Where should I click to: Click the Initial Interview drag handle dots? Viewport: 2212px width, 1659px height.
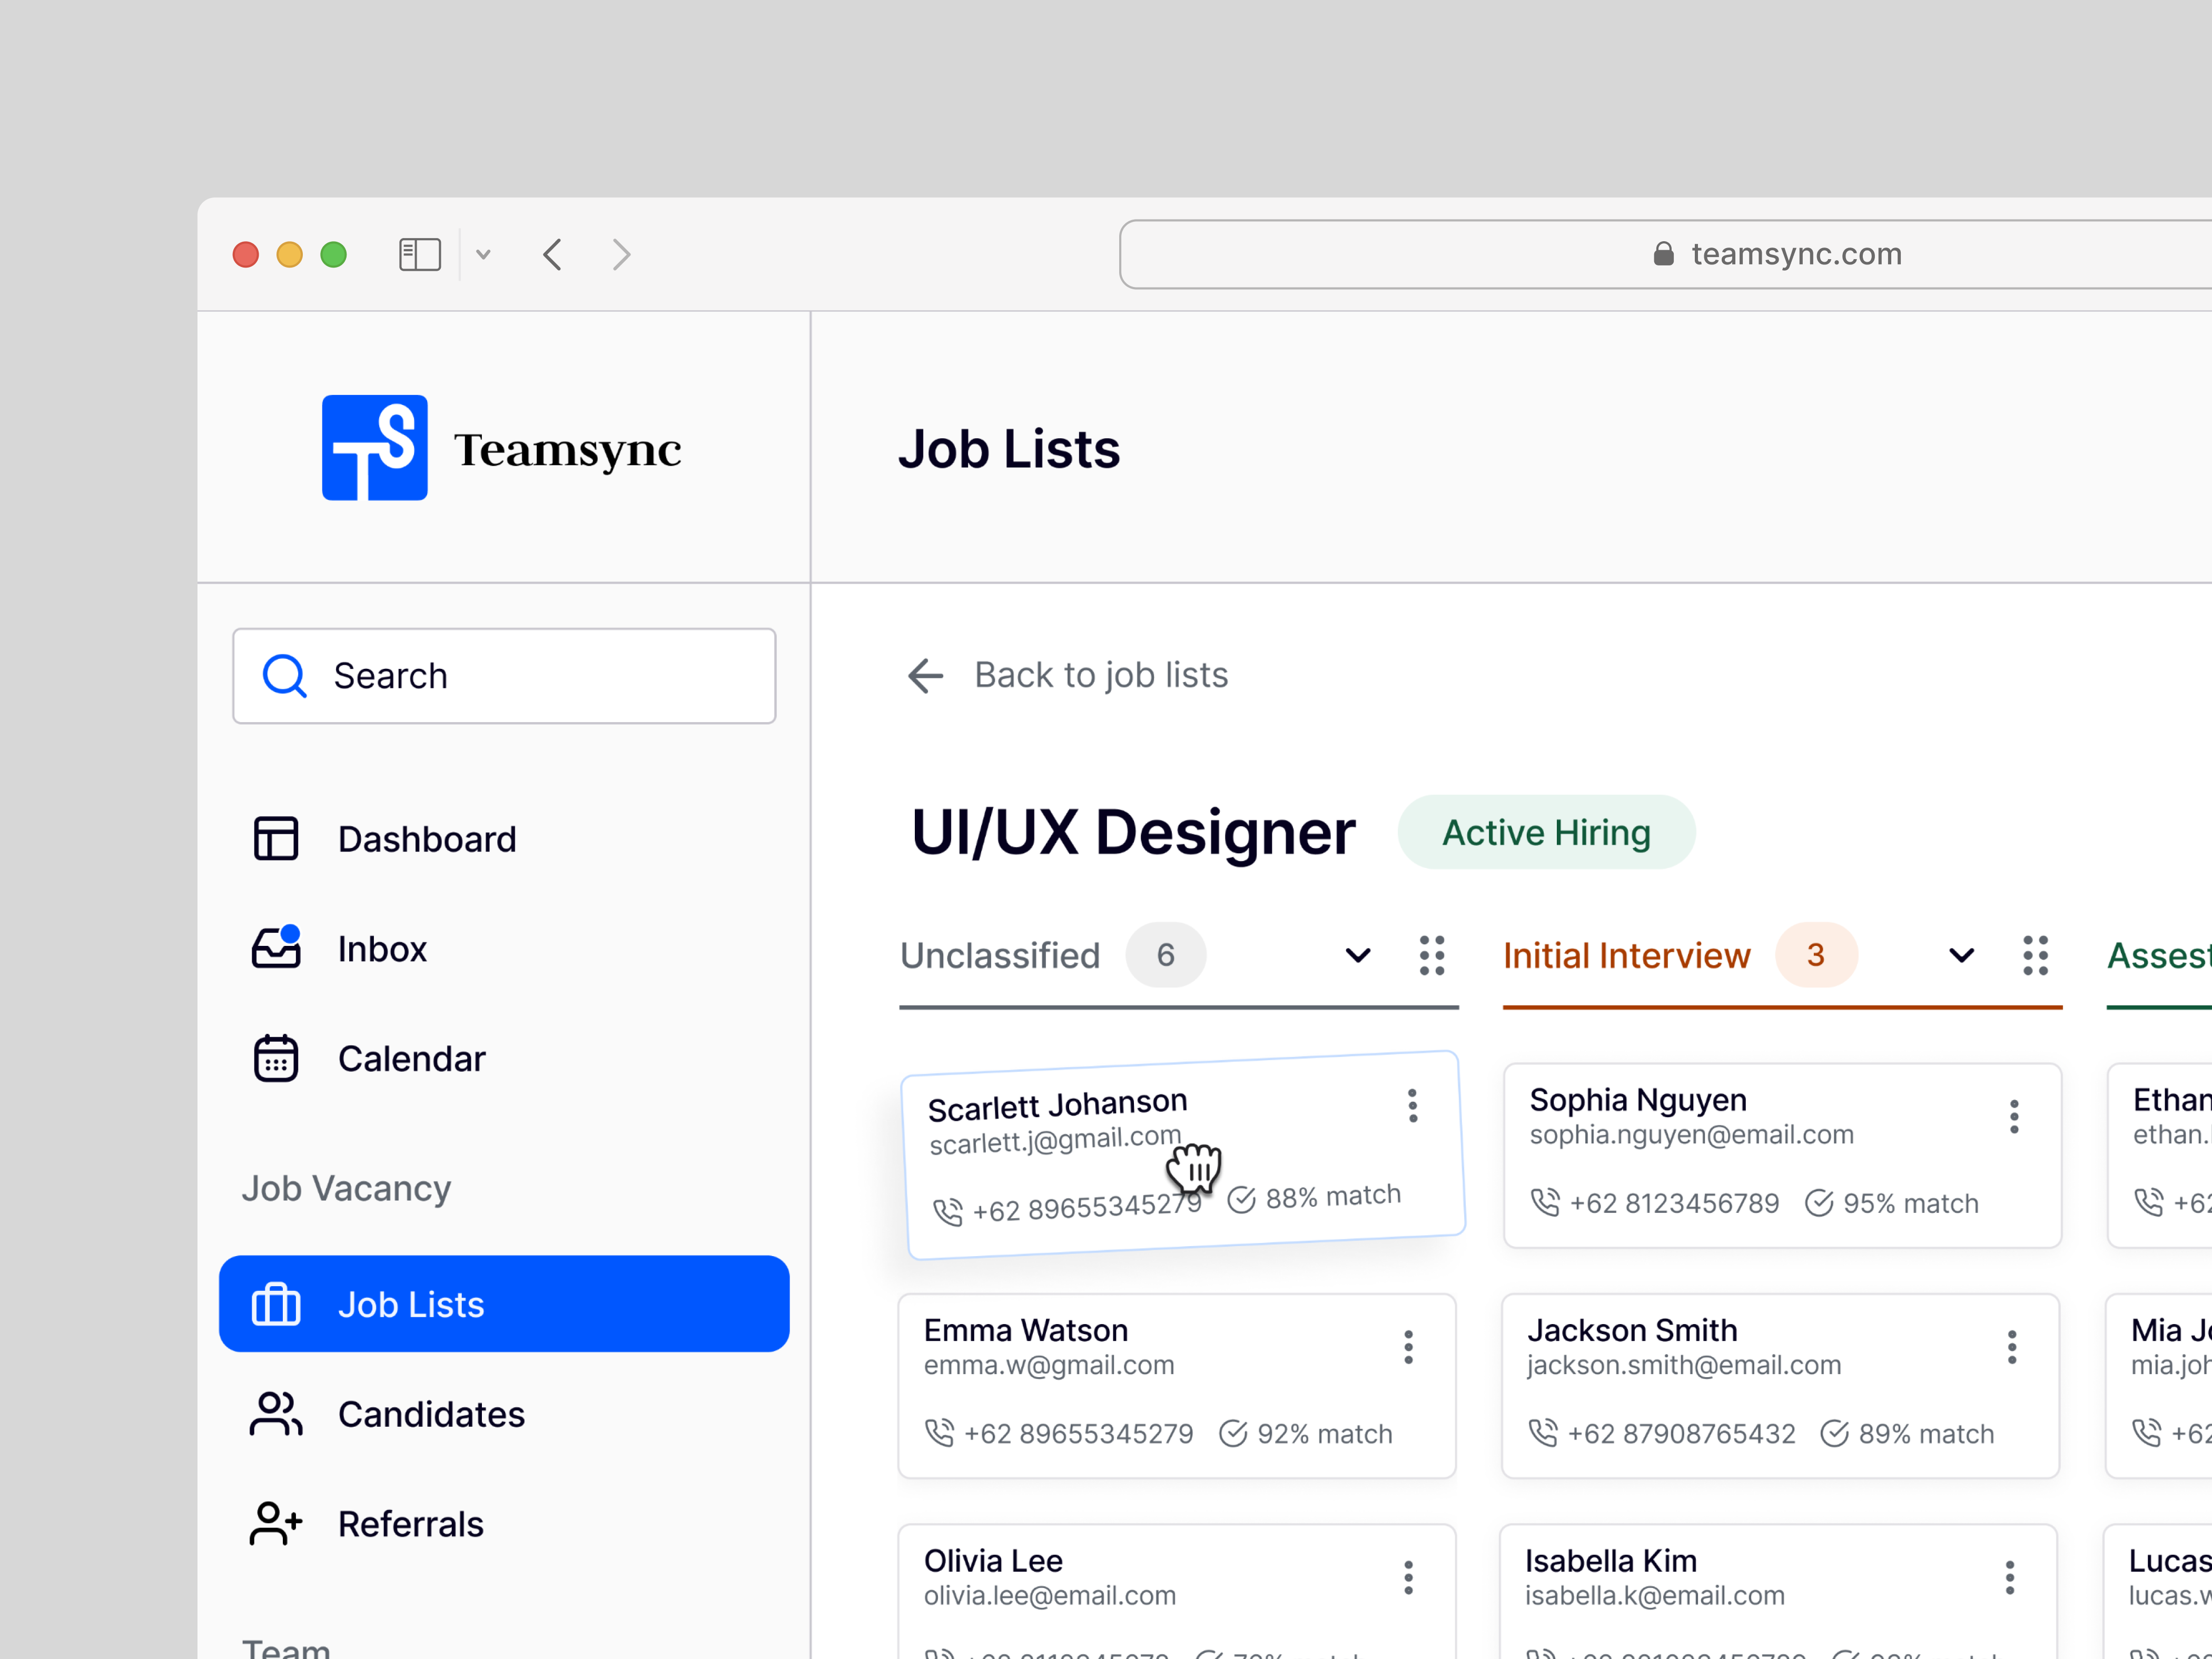(x=2036, y=955)
